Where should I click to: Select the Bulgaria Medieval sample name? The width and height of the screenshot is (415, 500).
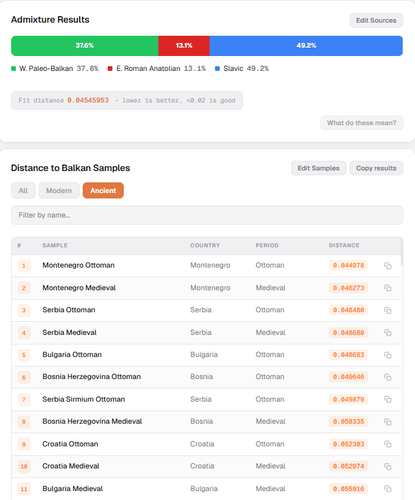coord(73,489)
